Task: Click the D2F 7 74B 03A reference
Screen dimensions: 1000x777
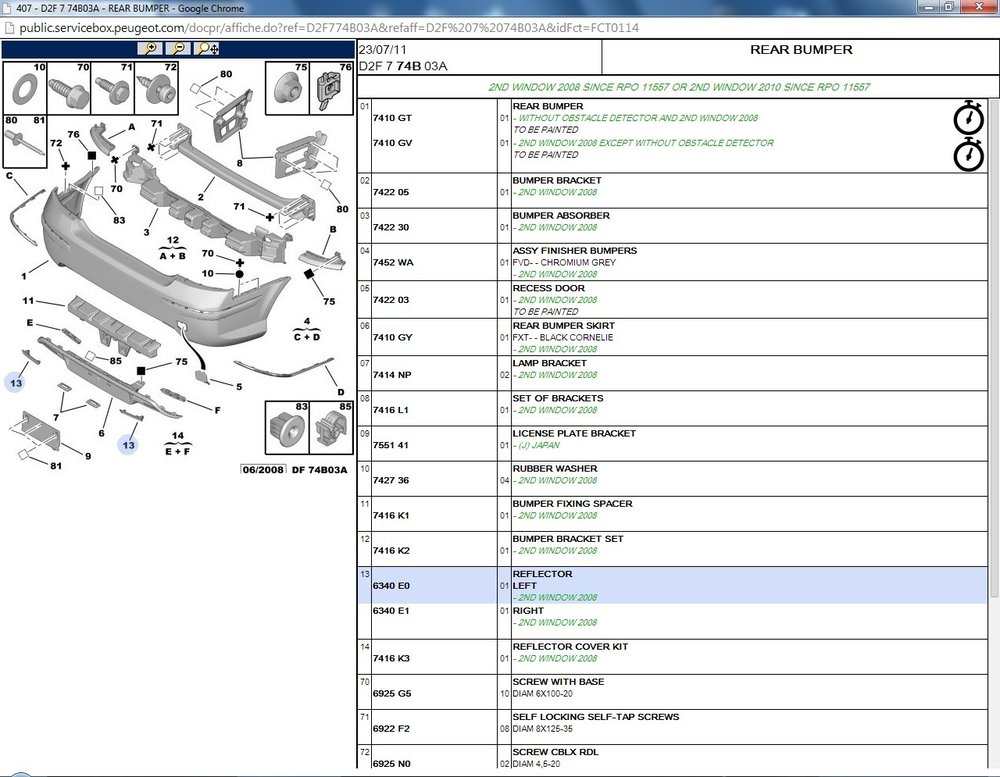Action: point(403,66)
